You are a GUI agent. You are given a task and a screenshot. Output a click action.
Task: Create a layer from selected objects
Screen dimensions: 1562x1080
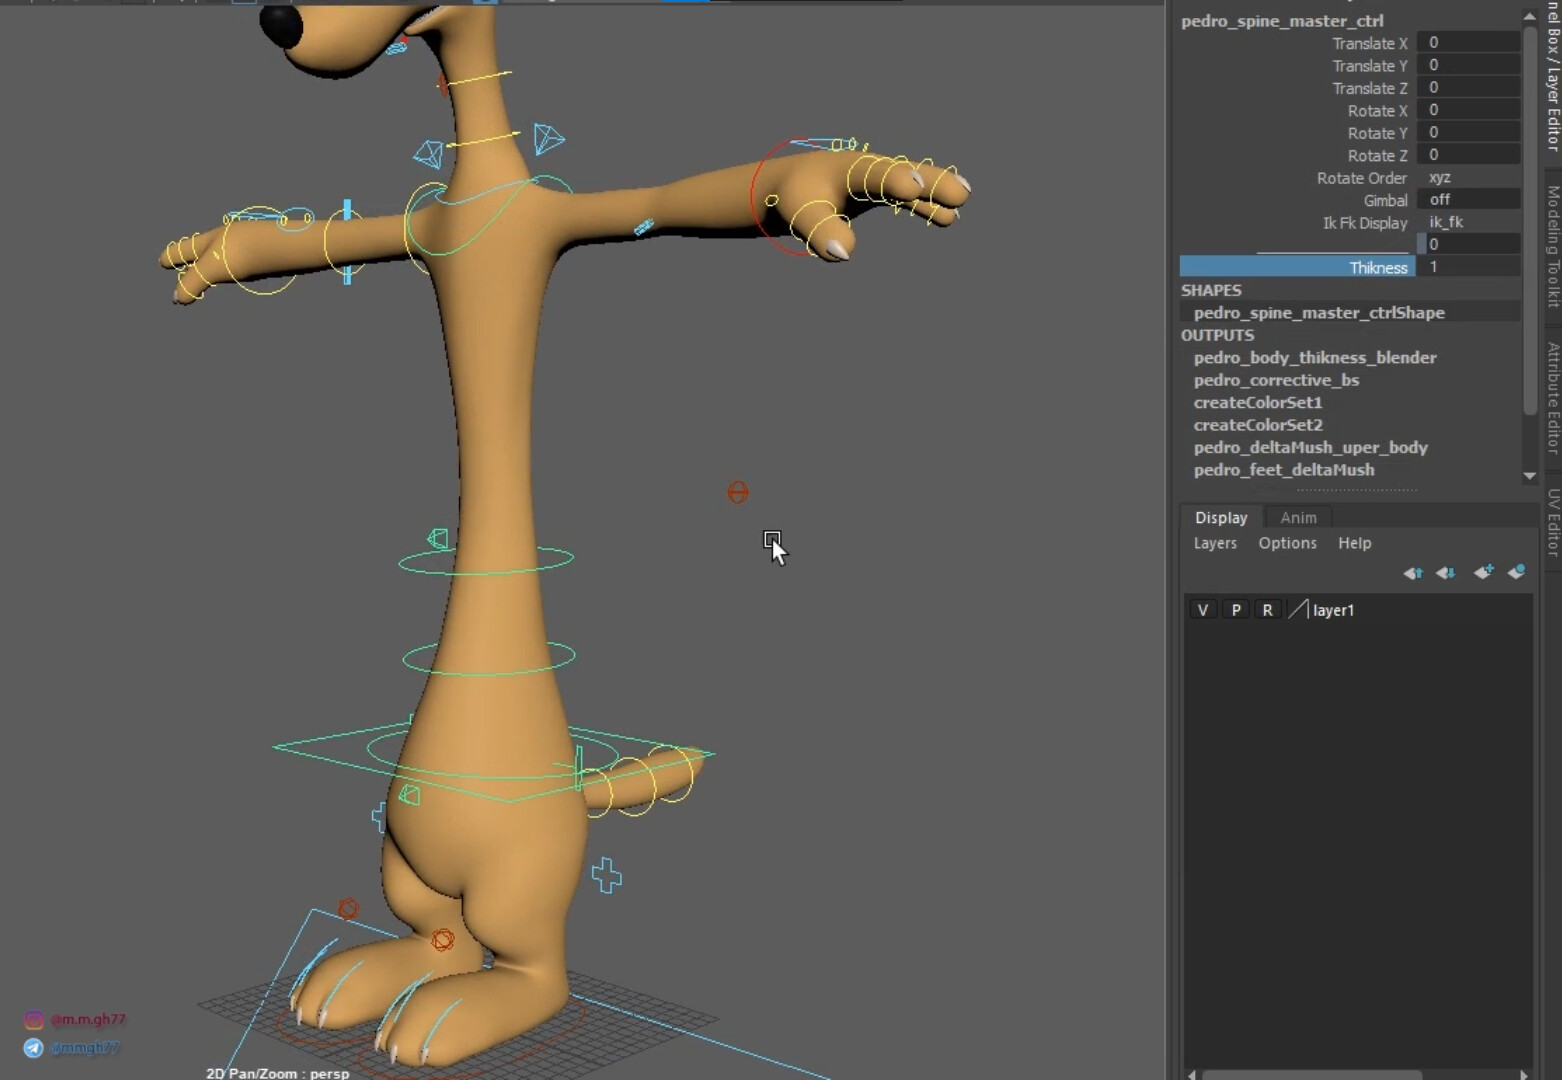[x=1516, y=572]
